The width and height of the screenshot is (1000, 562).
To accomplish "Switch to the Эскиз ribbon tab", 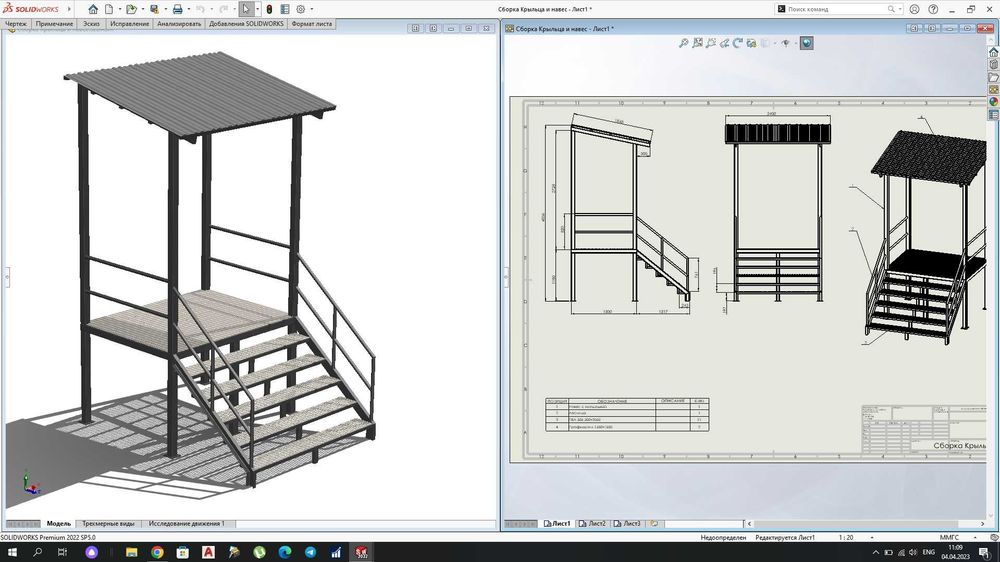I will [x=90, y=23].
